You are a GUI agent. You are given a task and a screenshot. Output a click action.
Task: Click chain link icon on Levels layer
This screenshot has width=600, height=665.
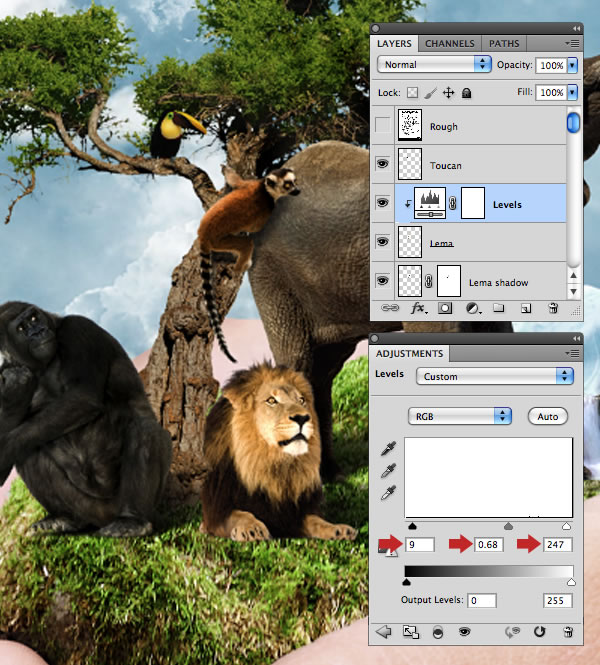tap(452, 204)
